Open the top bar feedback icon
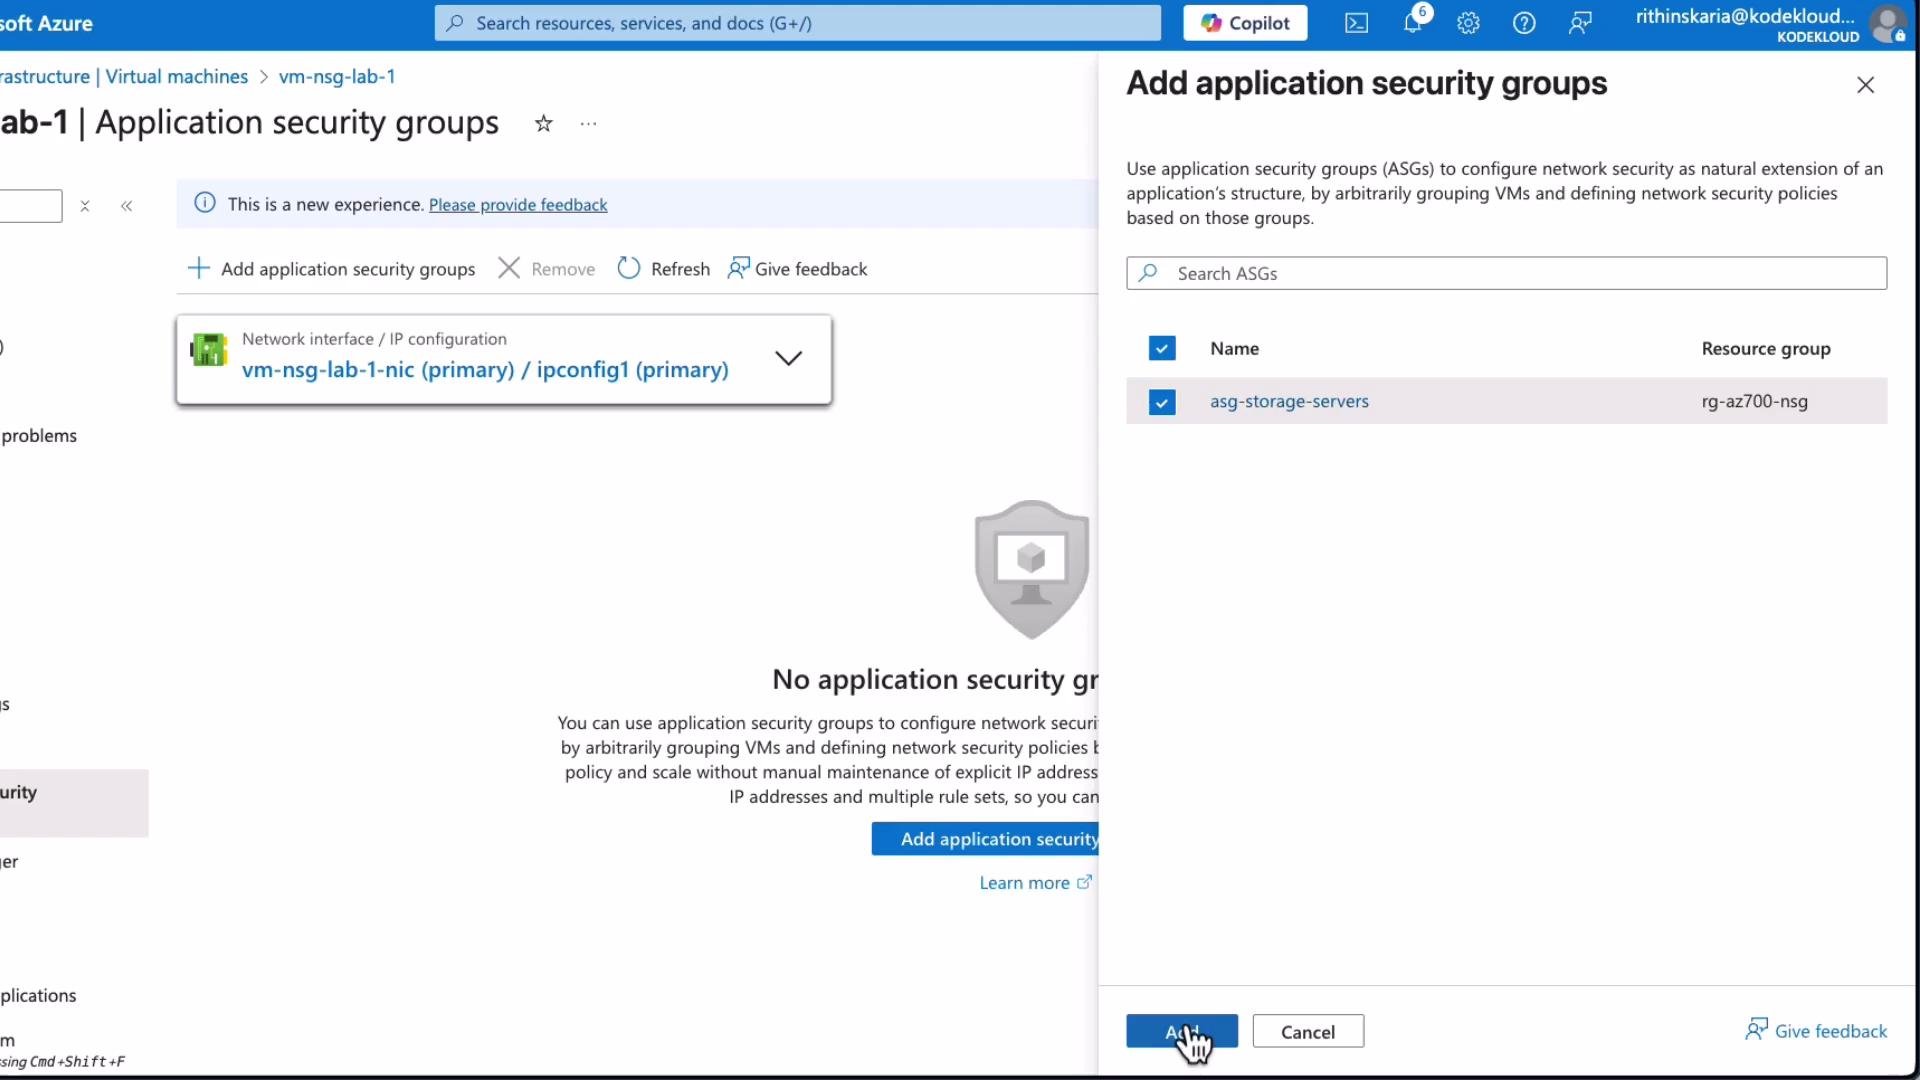 pyautogui.click(x=1580, y=23)
